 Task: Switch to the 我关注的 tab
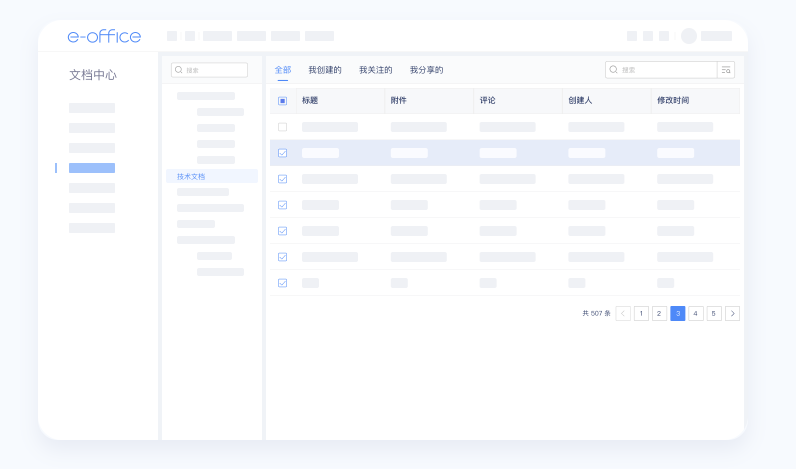point(376,70)
